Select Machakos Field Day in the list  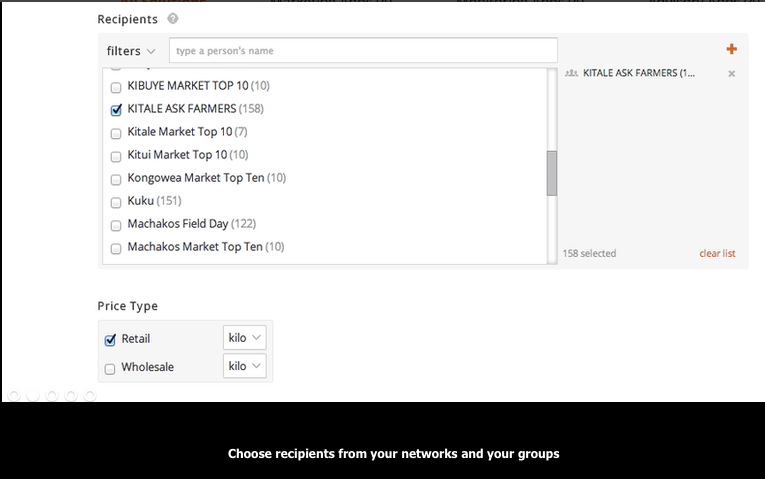pyautogui.click(x=191, y=224)
